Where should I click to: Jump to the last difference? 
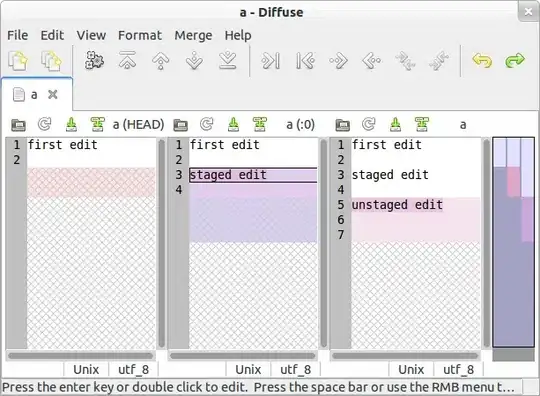coord(228,61)
